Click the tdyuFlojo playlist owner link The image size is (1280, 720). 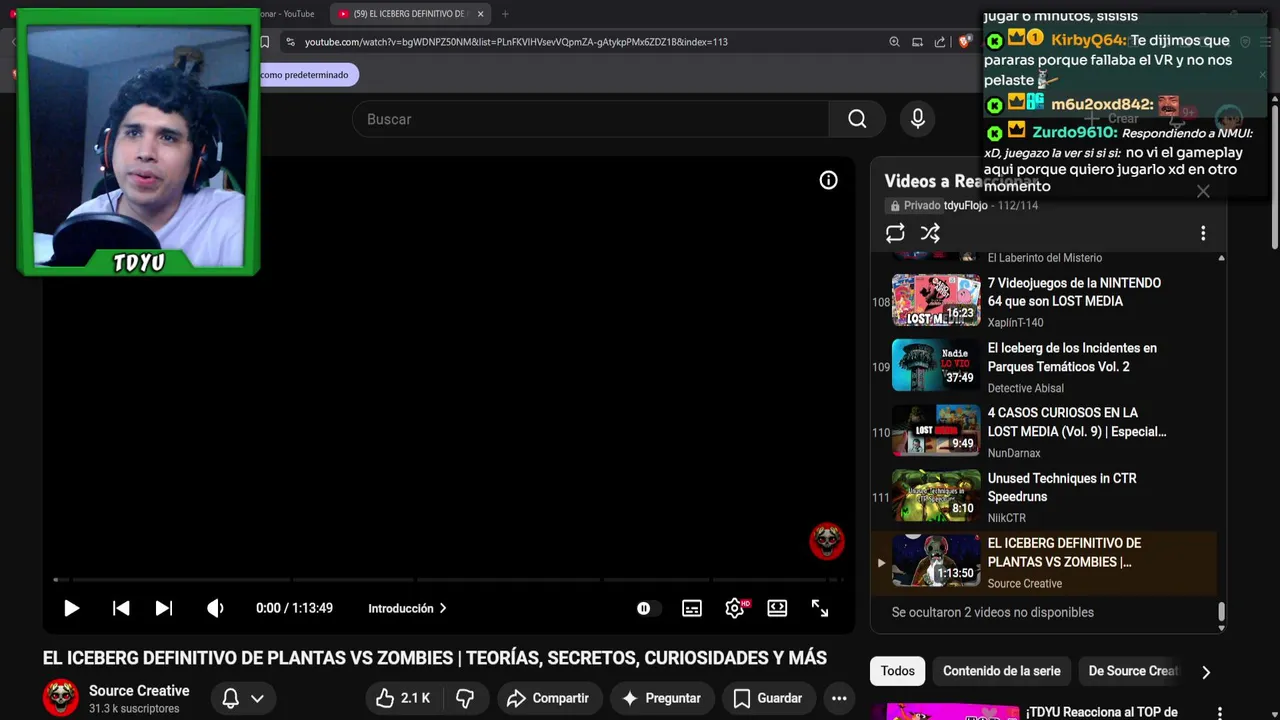[966, 205]
